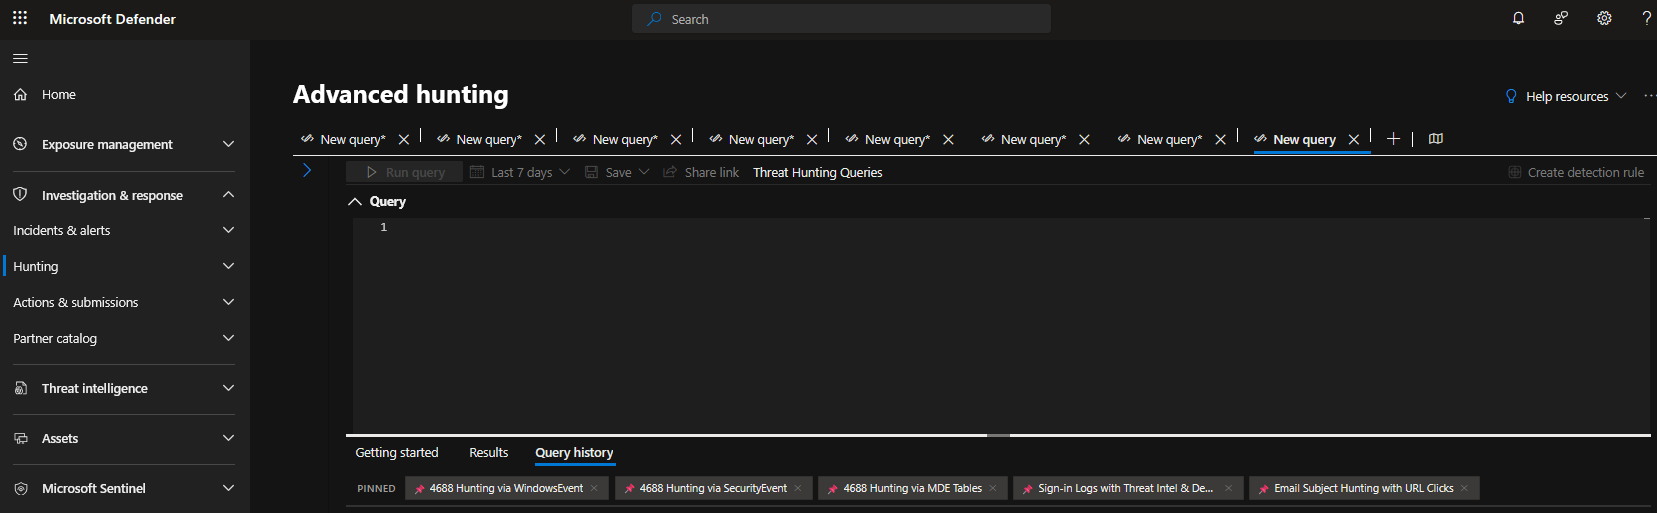Collapse the Investigation & response section chevron
1657x513 pixels.
(x=228, y=194)
